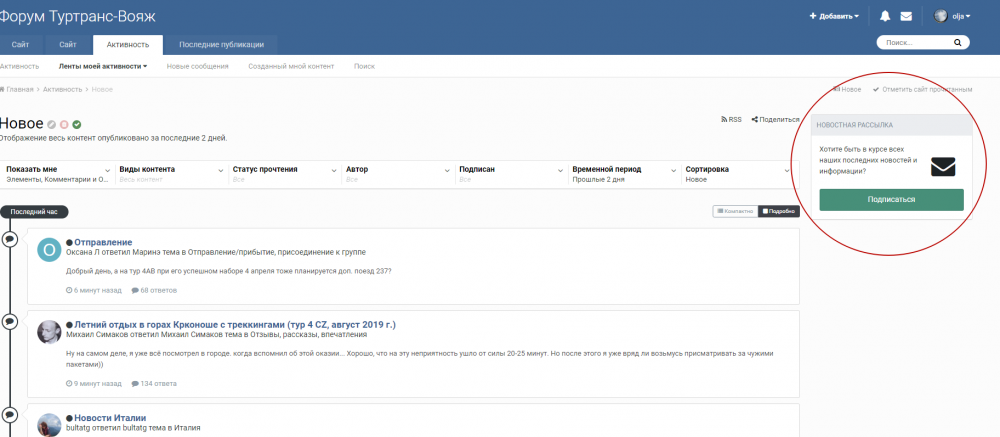Mark site as read (Отметить сайт прочитанным)
Image resolution: width=1000 pixels, height=437 pixels.
coord(922,89)
